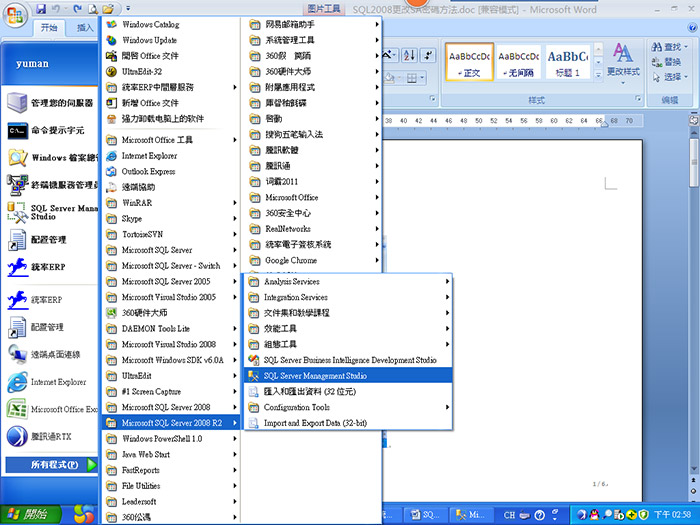Click 替换 replace button in Word

(667, 62)
